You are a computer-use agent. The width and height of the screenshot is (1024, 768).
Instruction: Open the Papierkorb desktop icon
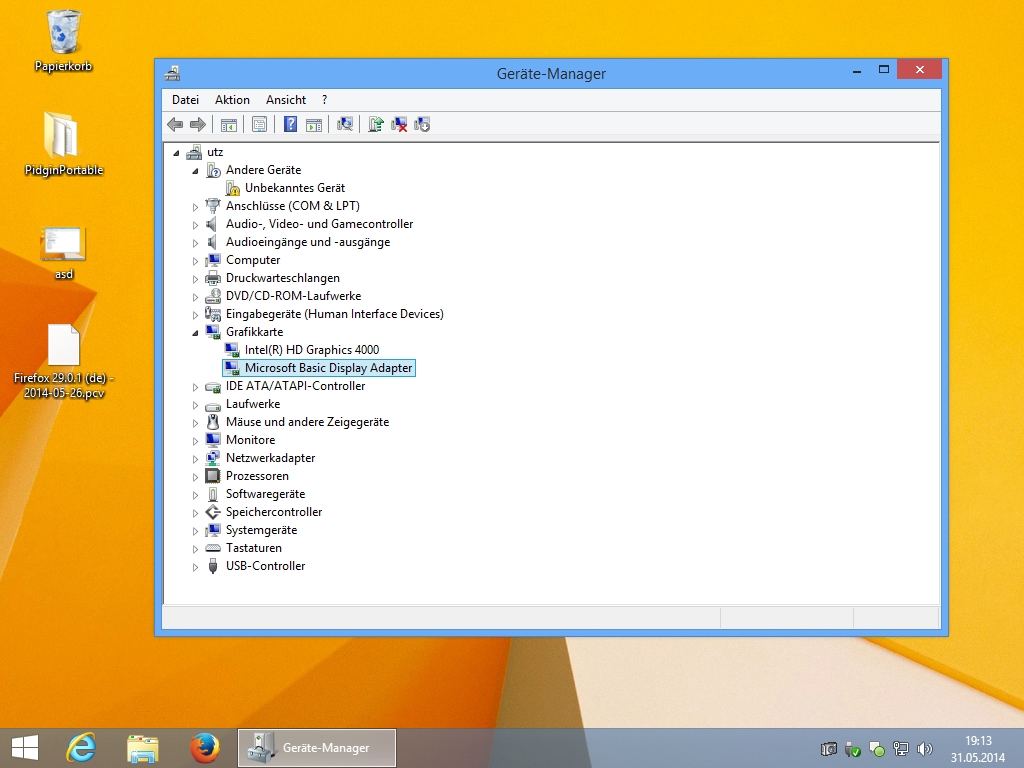tap(63, 33)
